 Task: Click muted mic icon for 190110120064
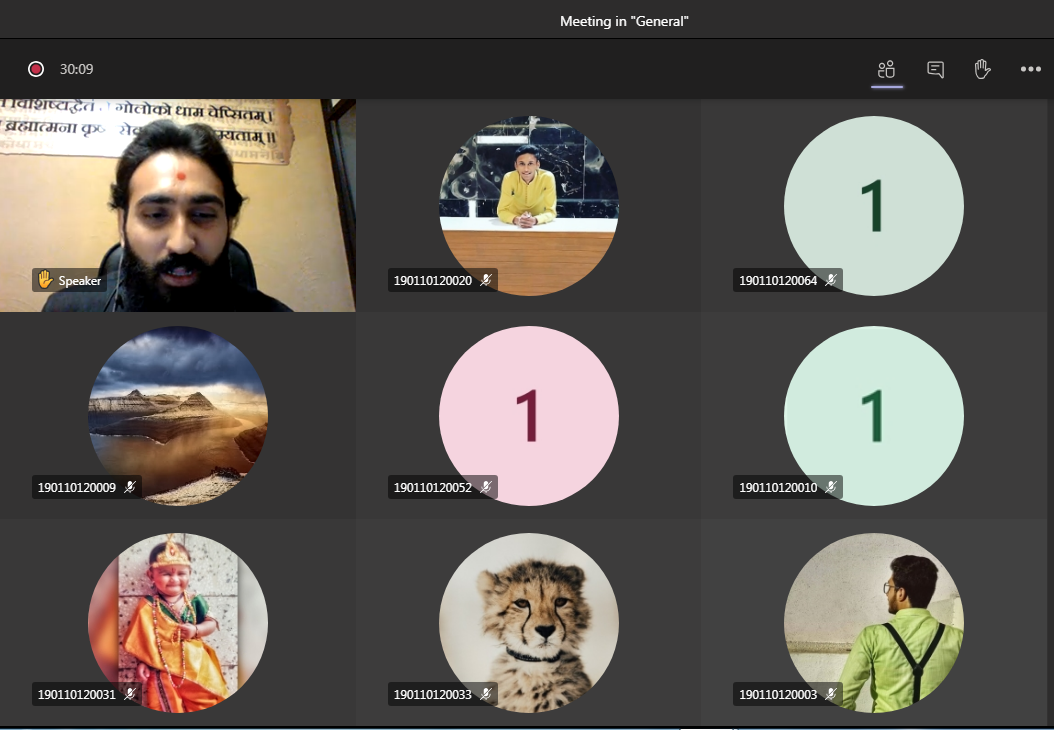click(831, 280)
